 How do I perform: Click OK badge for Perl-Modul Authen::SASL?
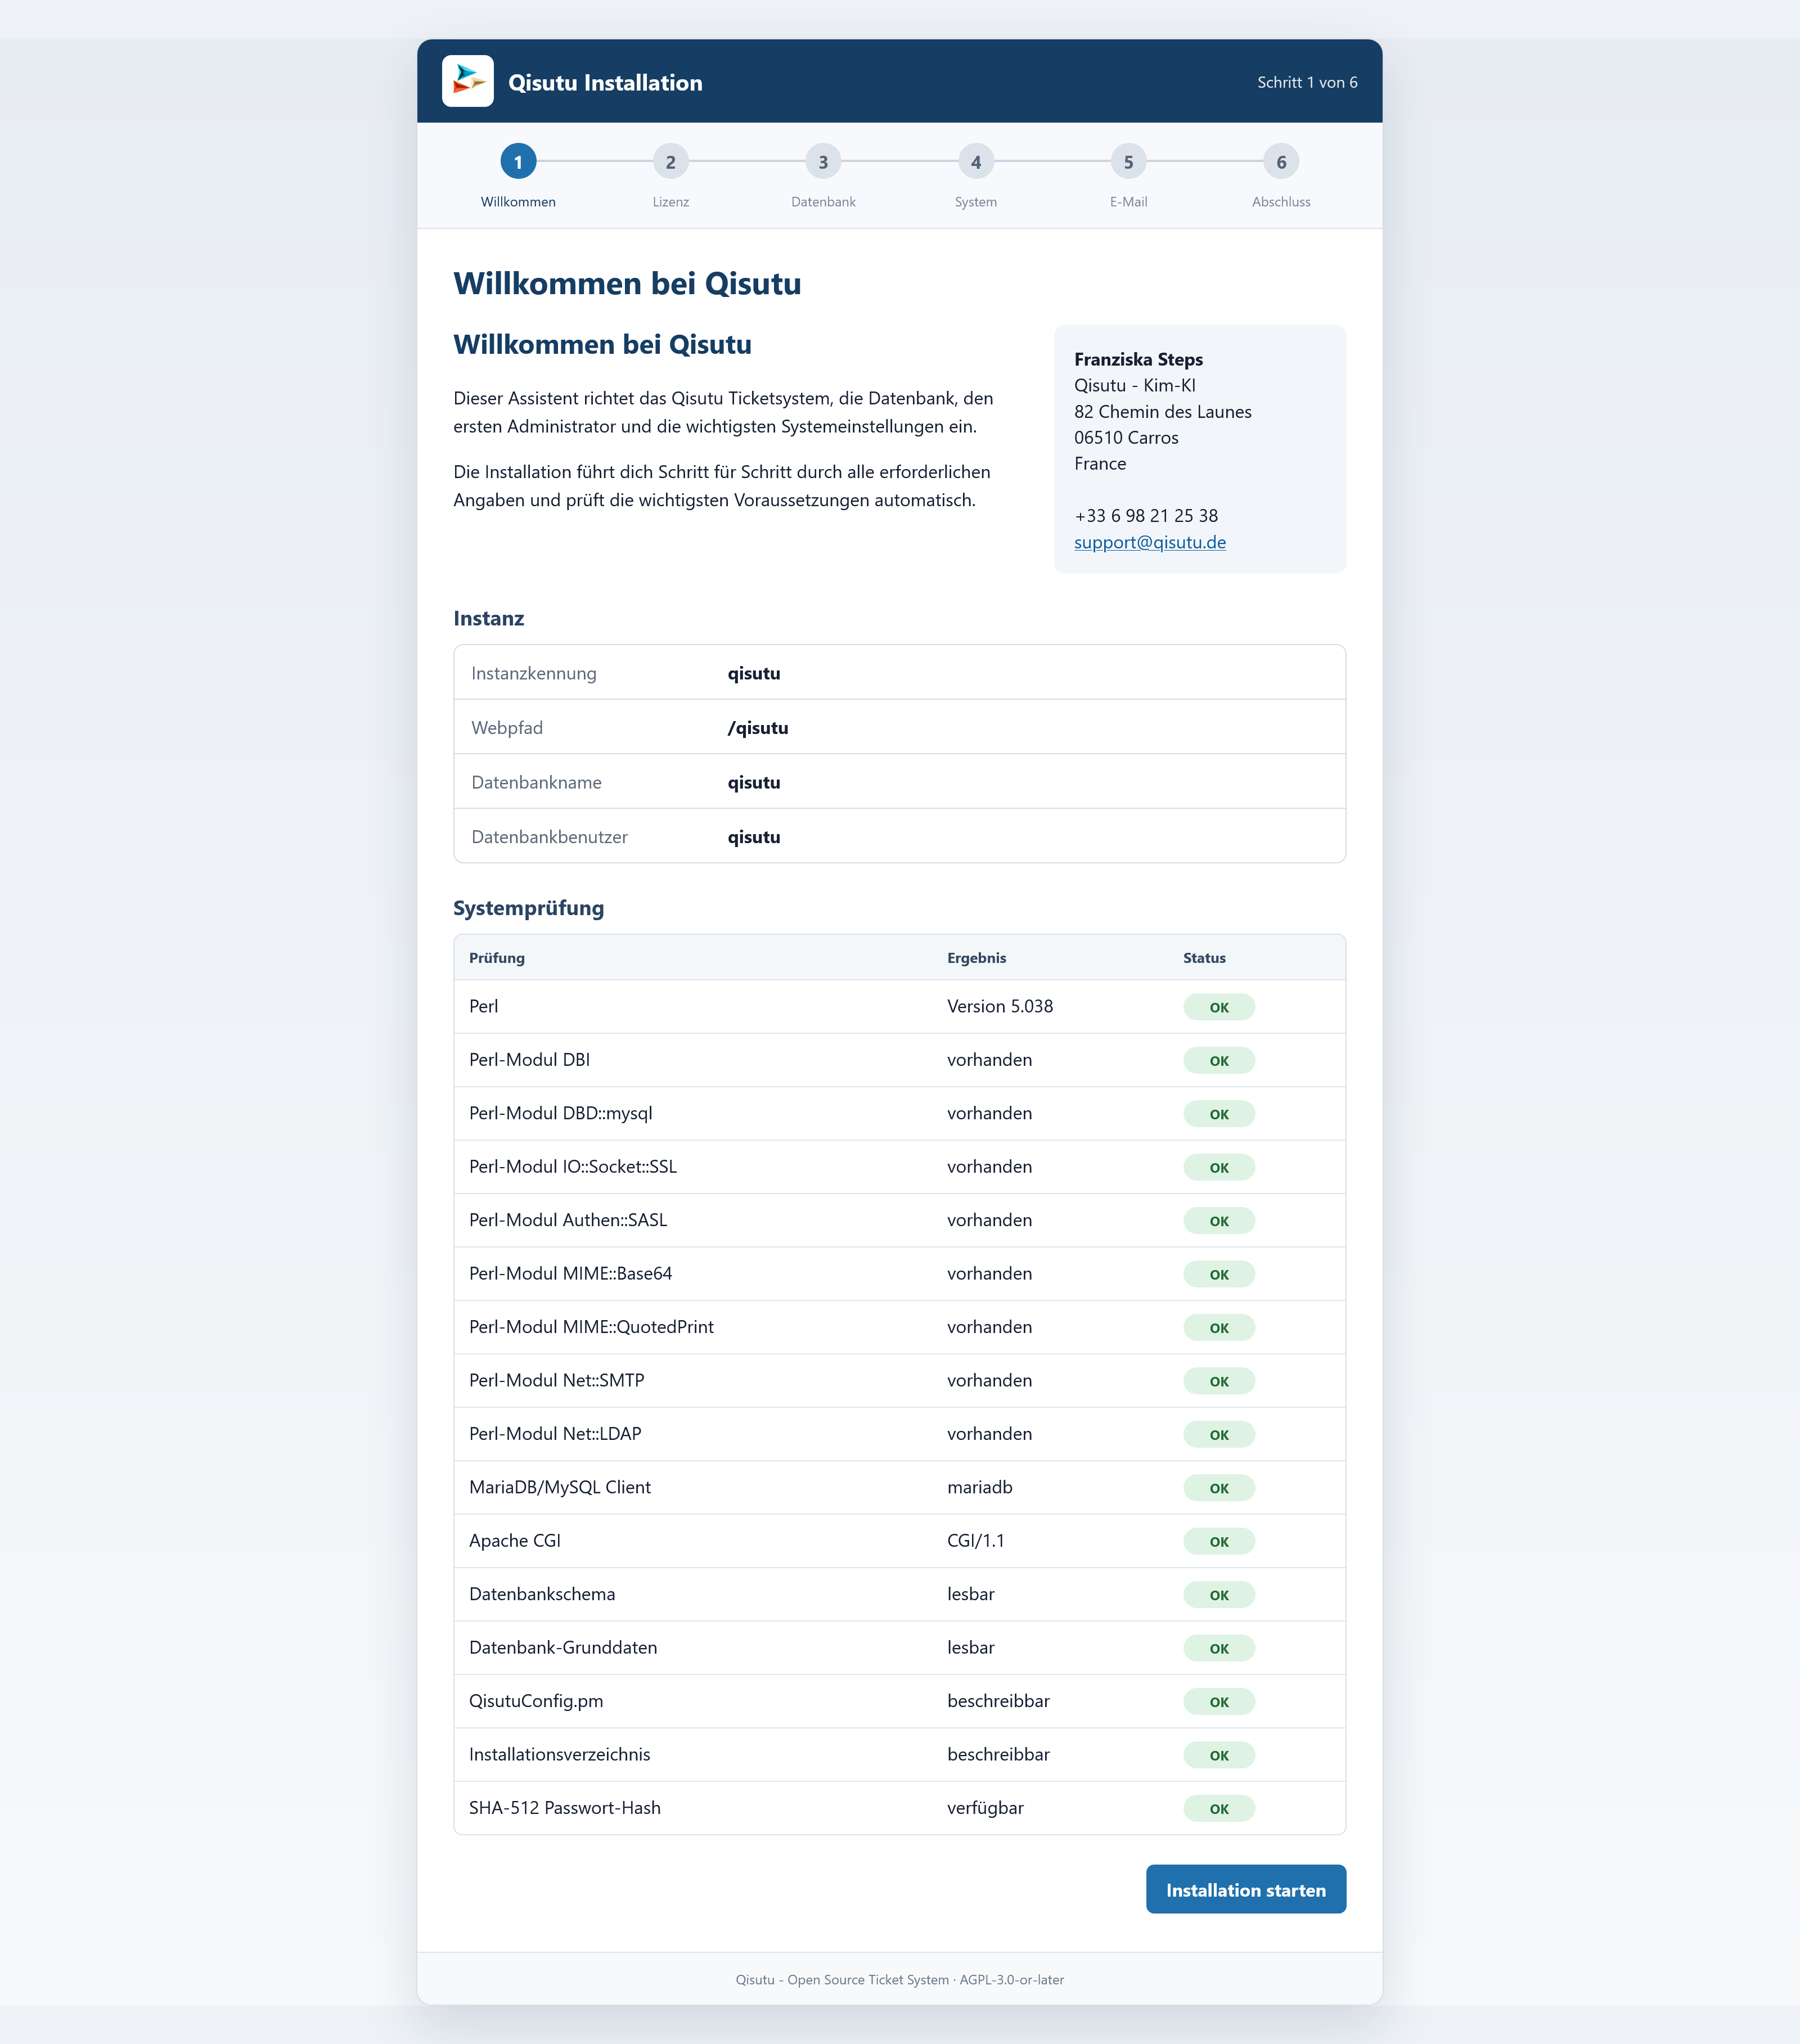(1219, 1221)
